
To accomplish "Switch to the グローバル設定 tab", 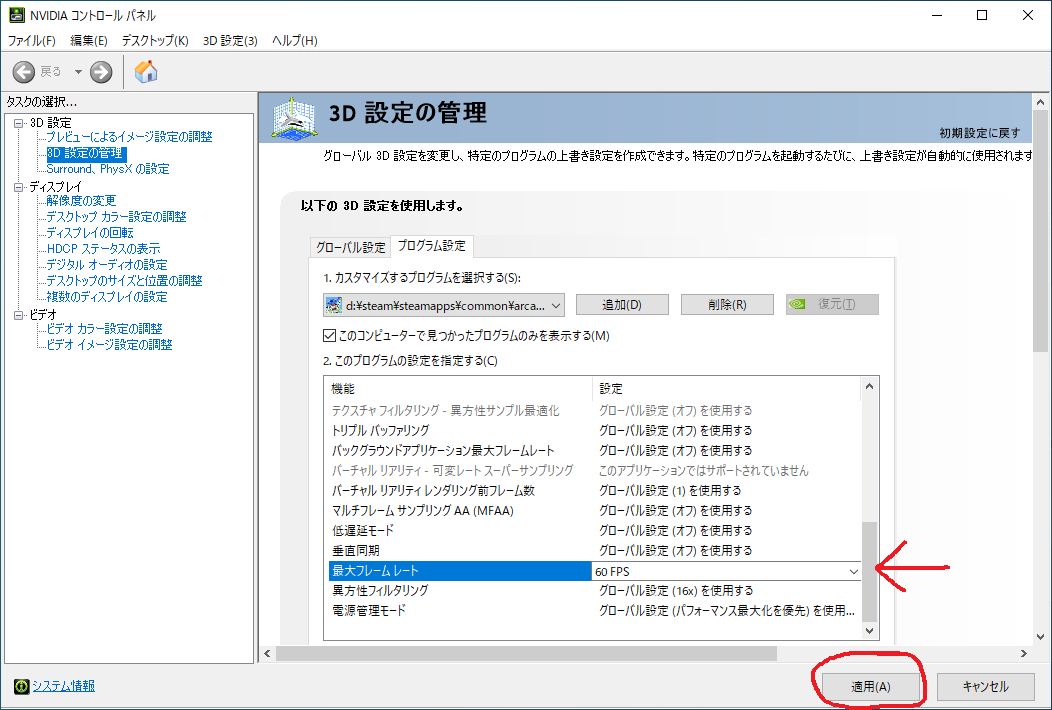I will tap(350, 247).
